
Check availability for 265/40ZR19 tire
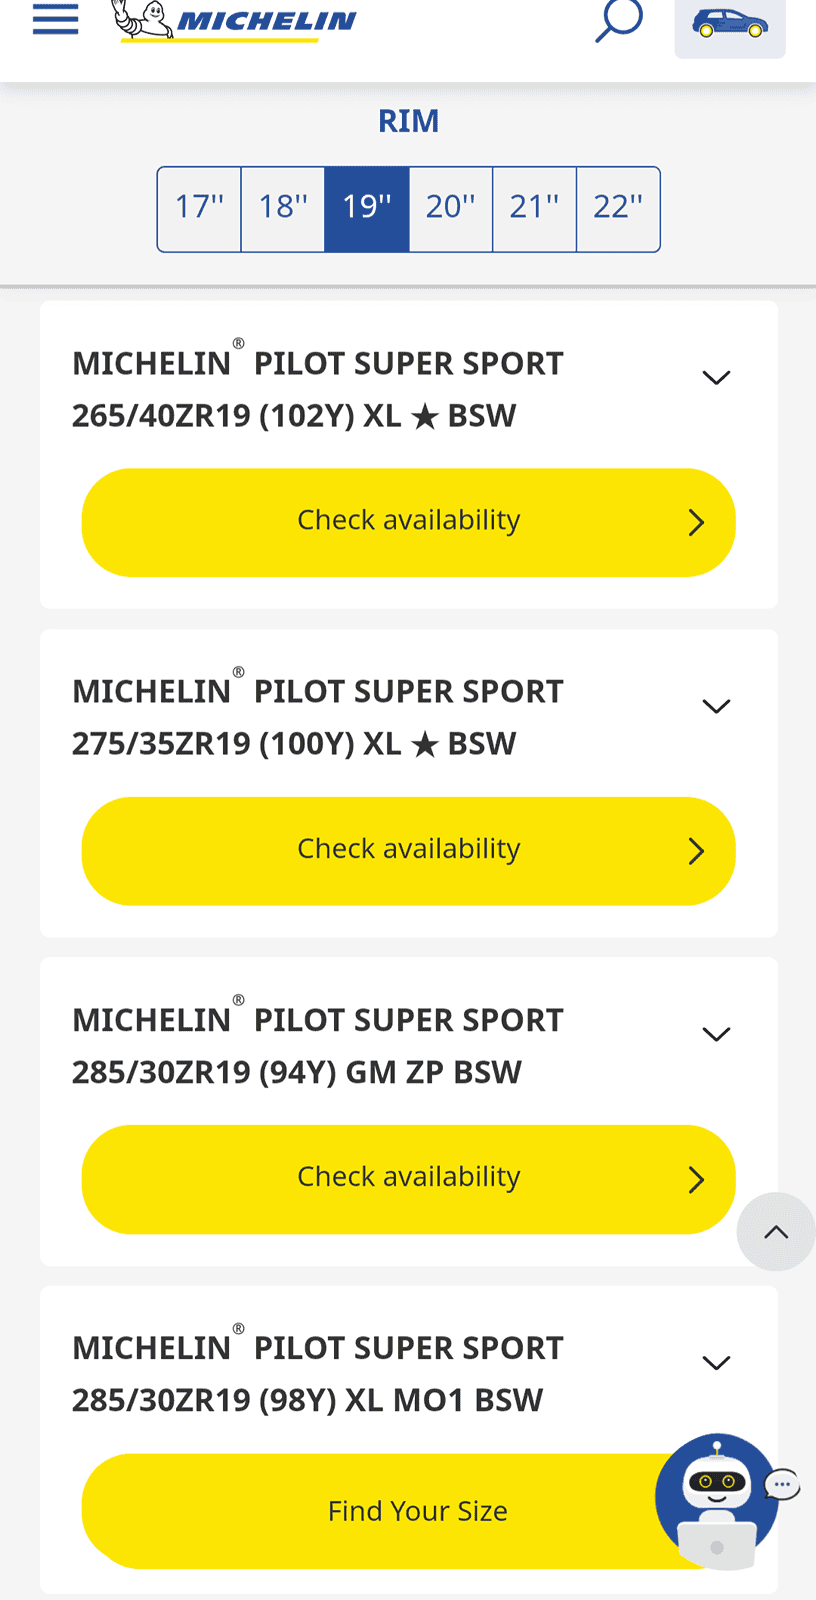[x=408, y=522]
